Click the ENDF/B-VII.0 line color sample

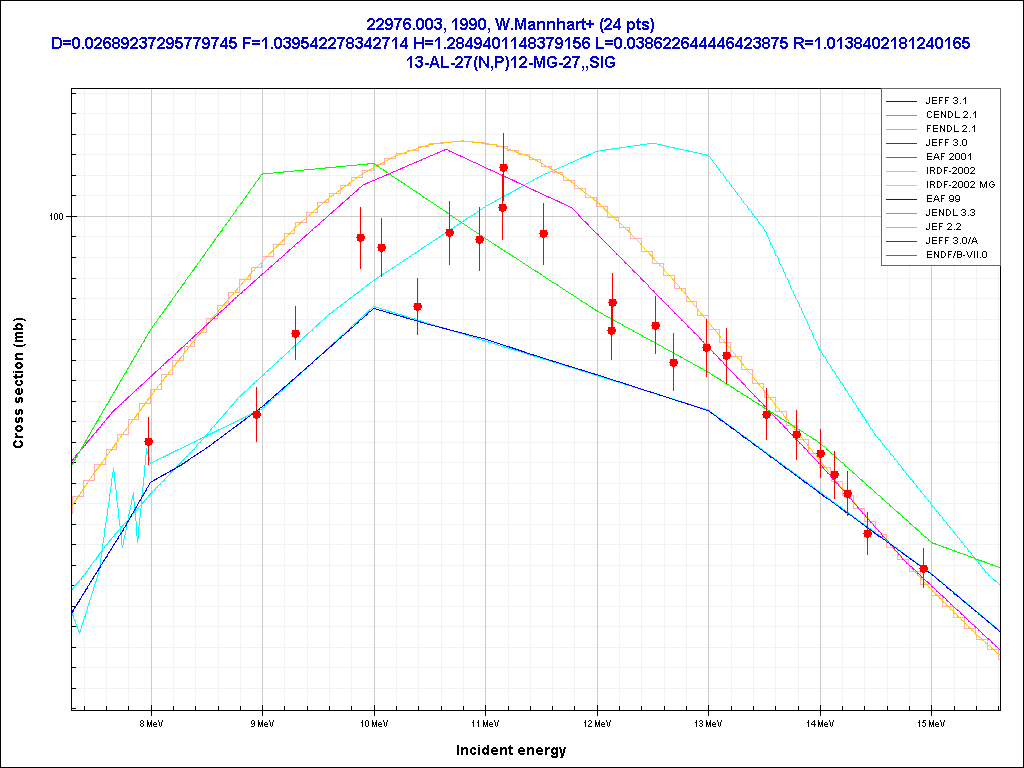pos(902,255)
